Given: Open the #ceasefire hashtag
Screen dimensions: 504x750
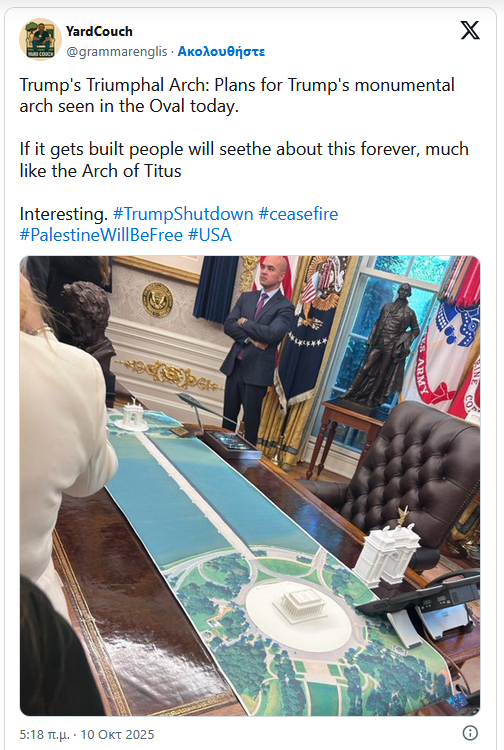Looking at the screenshot, I should click(x=298, y=214).
